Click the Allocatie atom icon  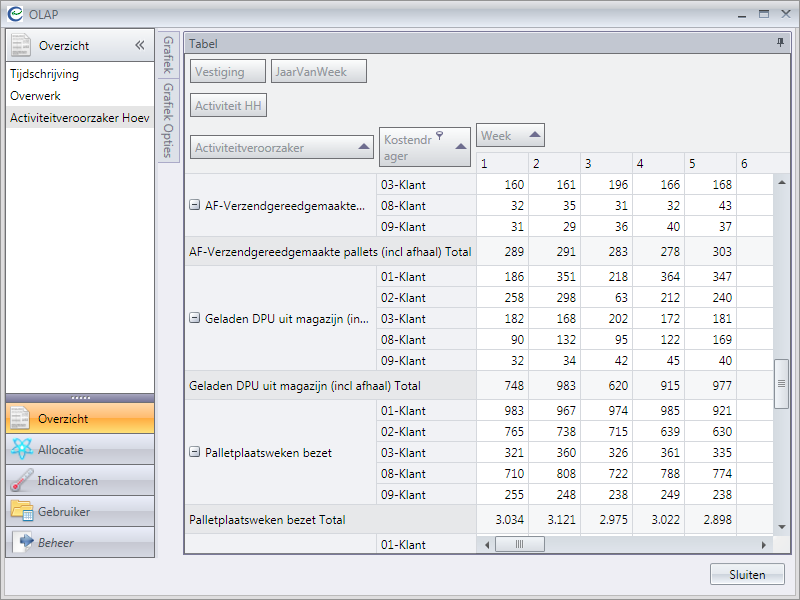22,450
